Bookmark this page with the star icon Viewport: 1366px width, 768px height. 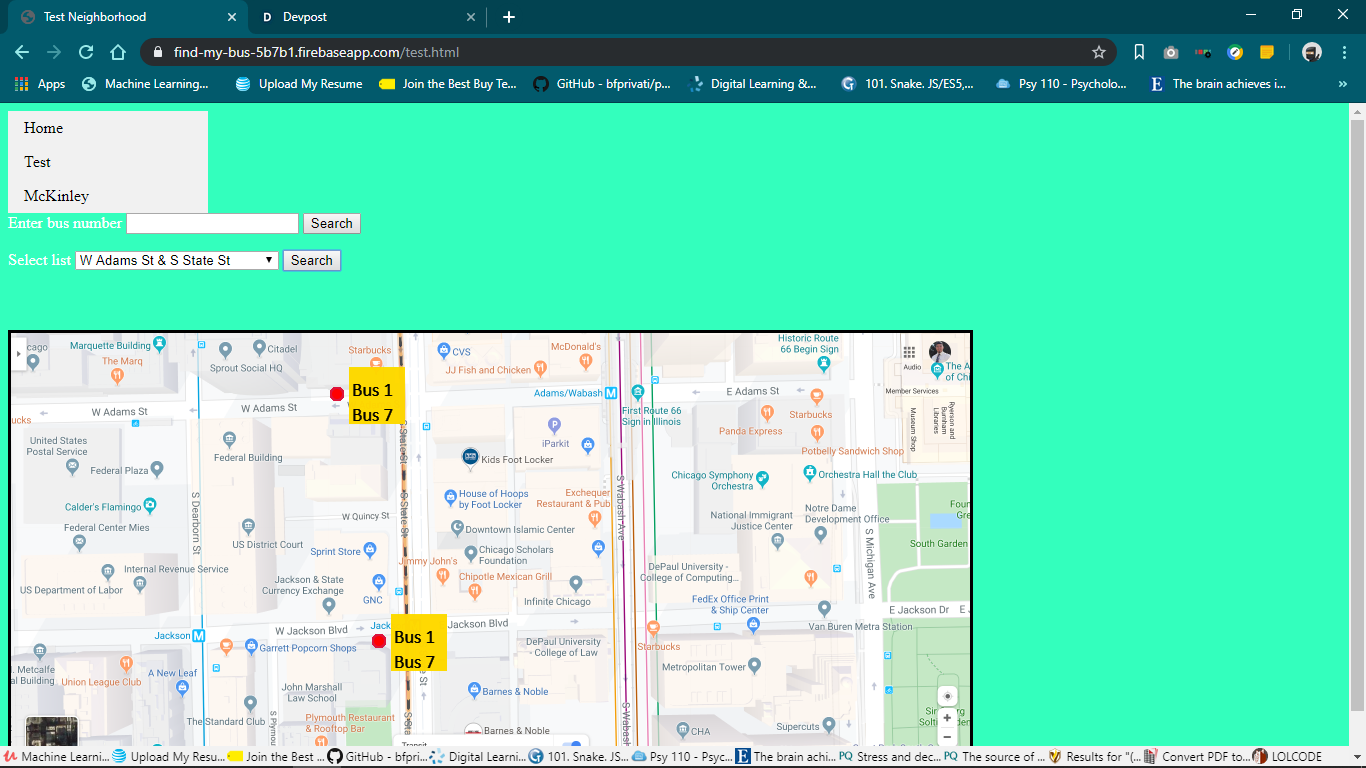[x=1099, y=52]
